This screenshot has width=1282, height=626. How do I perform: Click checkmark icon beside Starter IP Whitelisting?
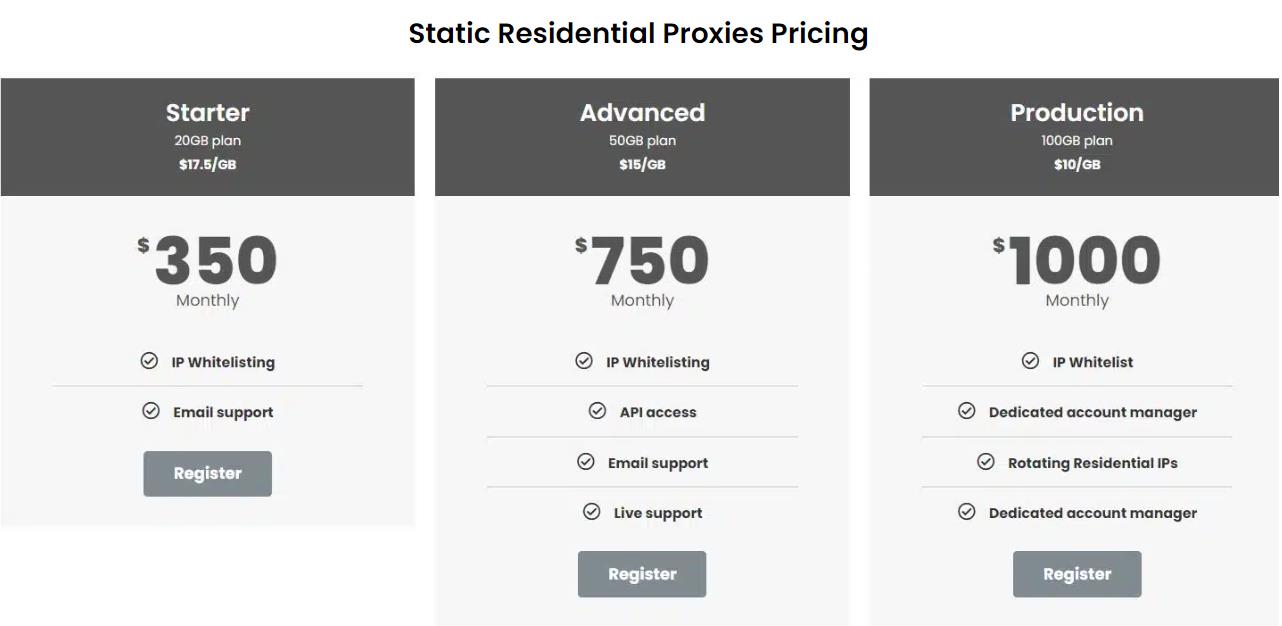(x=149, y=361)
